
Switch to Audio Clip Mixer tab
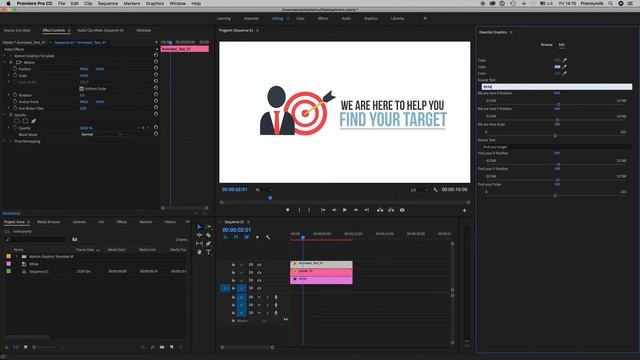pyautogui.click(x=100, y=30)
